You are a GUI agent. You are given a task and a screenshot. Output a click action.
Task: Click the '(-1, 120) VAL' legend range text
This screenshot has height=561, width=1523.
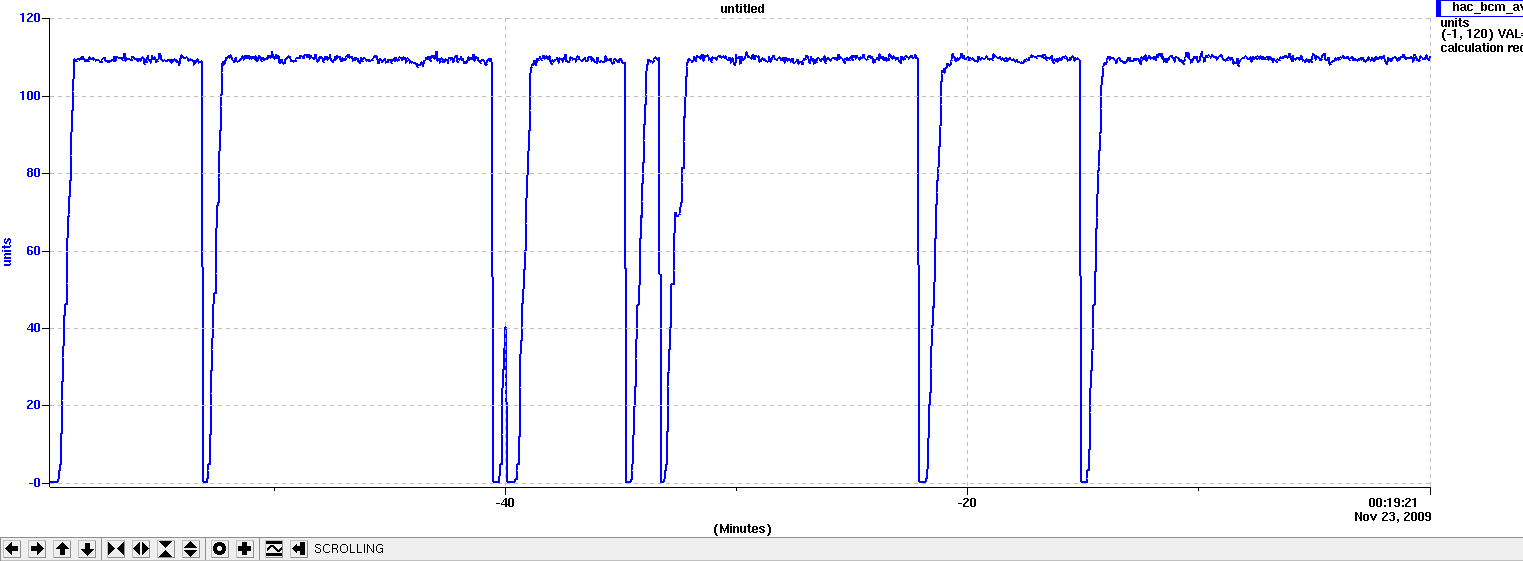point(1481,34)
